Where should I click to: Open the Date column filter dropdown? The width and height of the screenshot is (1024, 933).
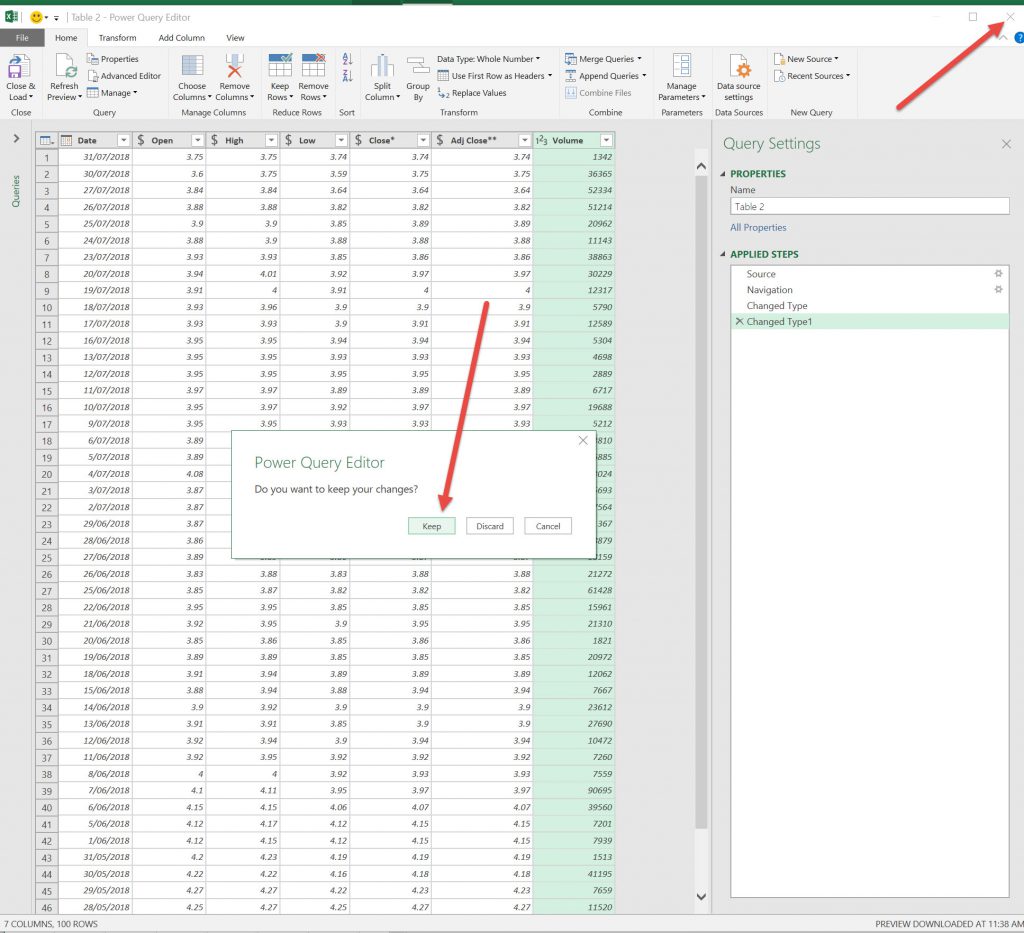click(x=123, y=141)
